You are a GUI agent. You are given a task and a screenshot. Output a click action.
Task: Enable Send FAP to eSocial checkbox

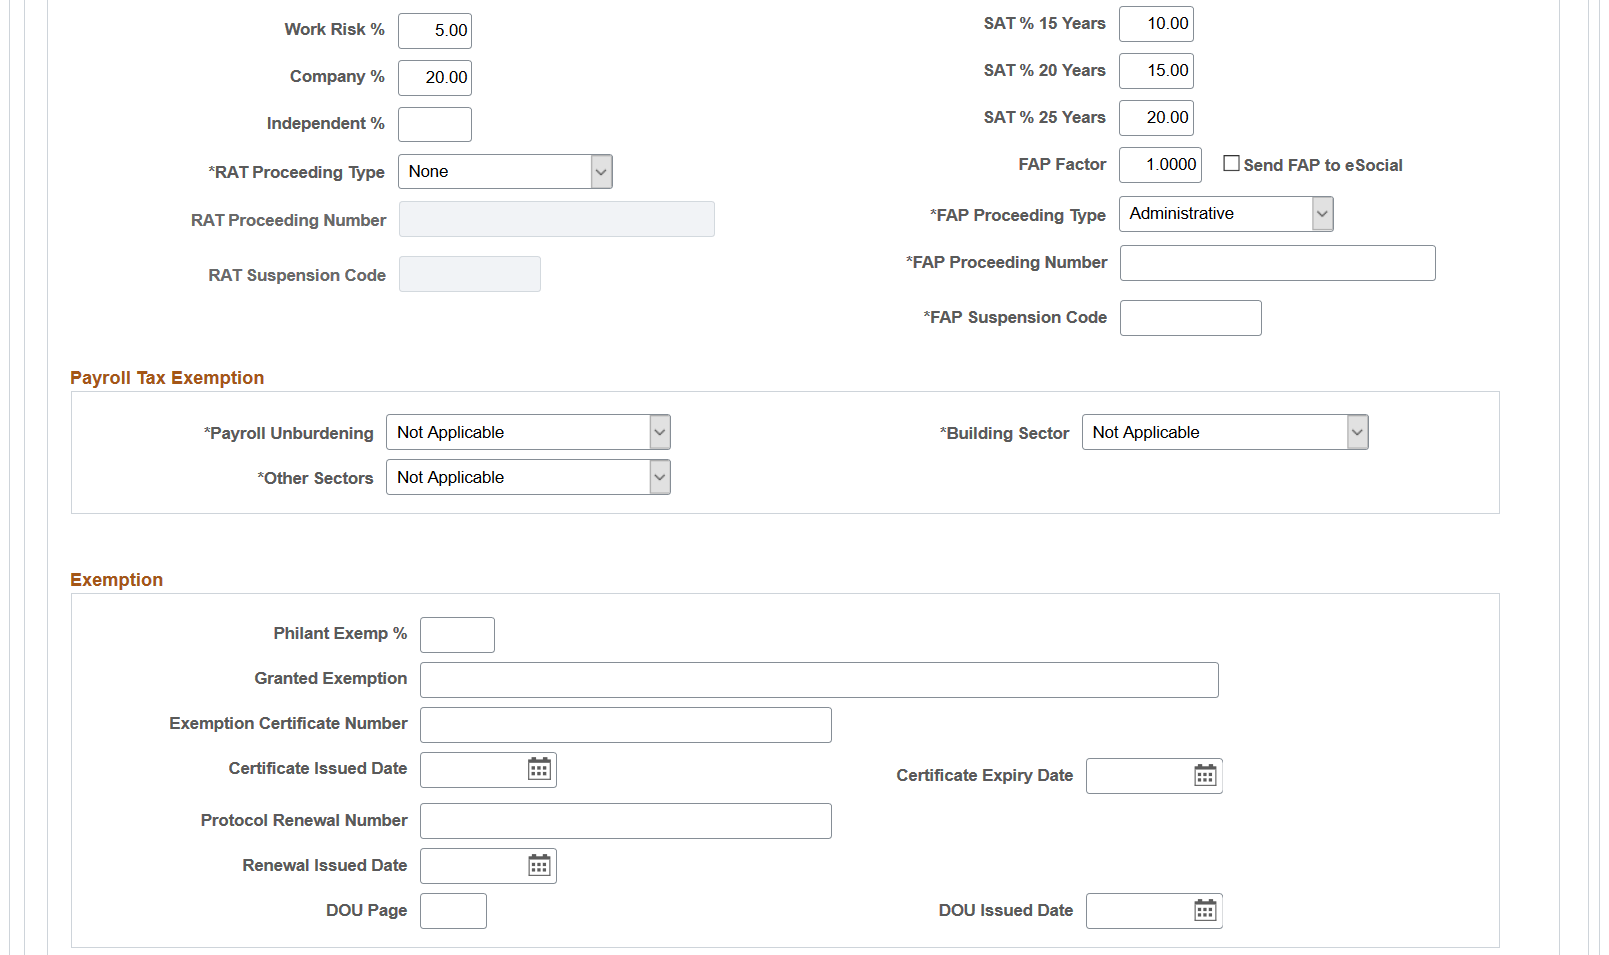[1231, 164]
